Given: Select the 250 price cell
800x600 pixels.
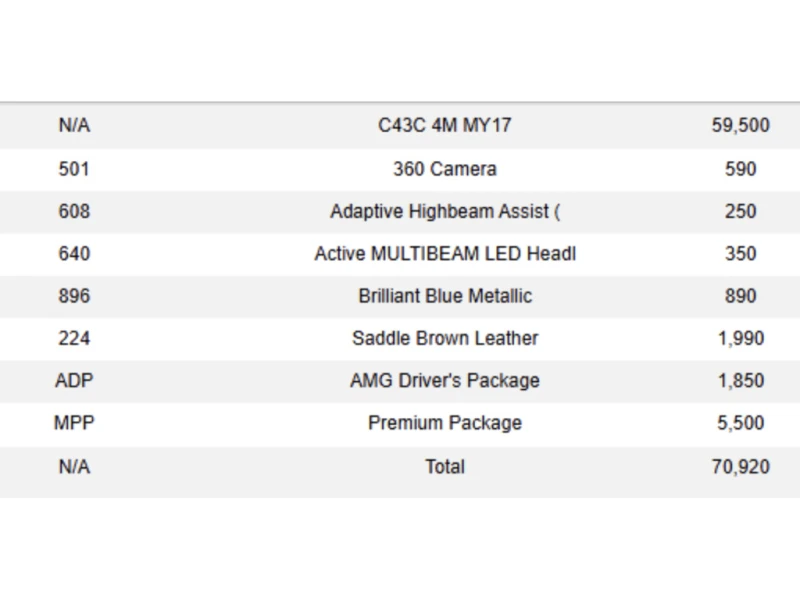Looking at the screenshot, I should pyautogui.click(x=740, y=211).
